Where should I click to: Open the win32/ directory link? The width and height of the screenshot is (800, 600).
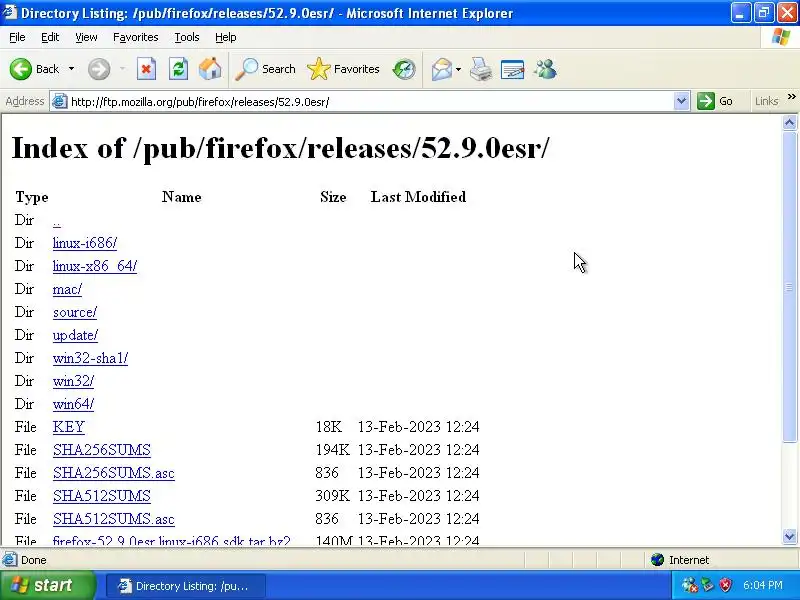[x=73, y=381]
